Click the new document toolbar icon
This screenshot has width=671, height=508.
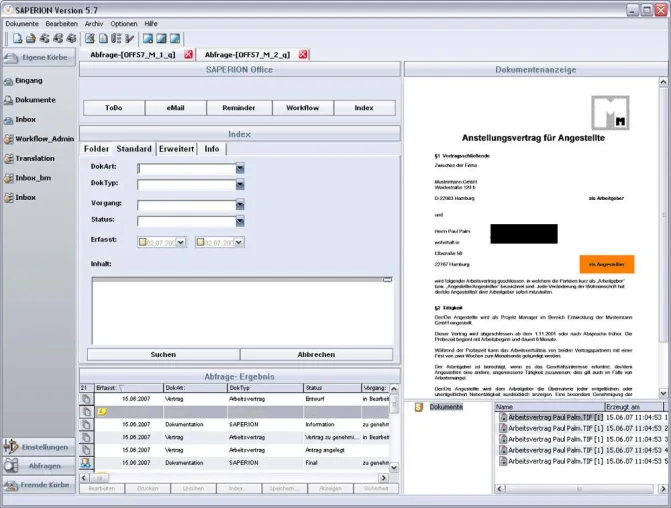point(17,39)
